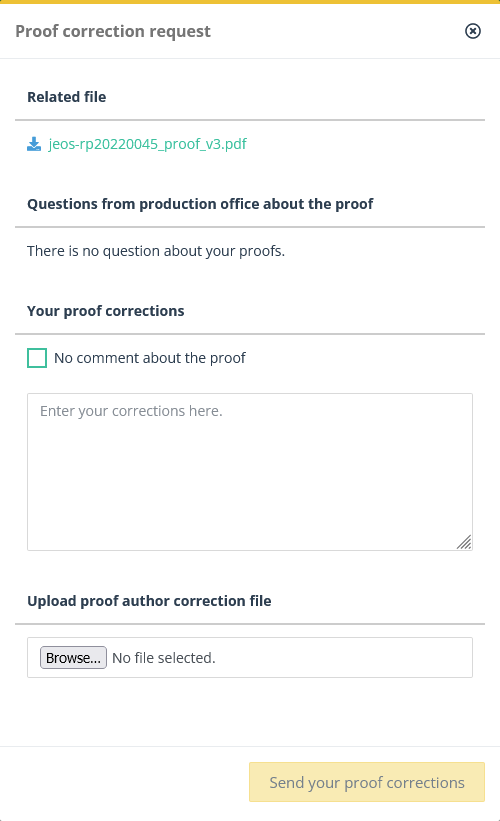Screen dimensions: 500x821
Task: Select Upload proof author correction file heading
Action: (149, 601)
